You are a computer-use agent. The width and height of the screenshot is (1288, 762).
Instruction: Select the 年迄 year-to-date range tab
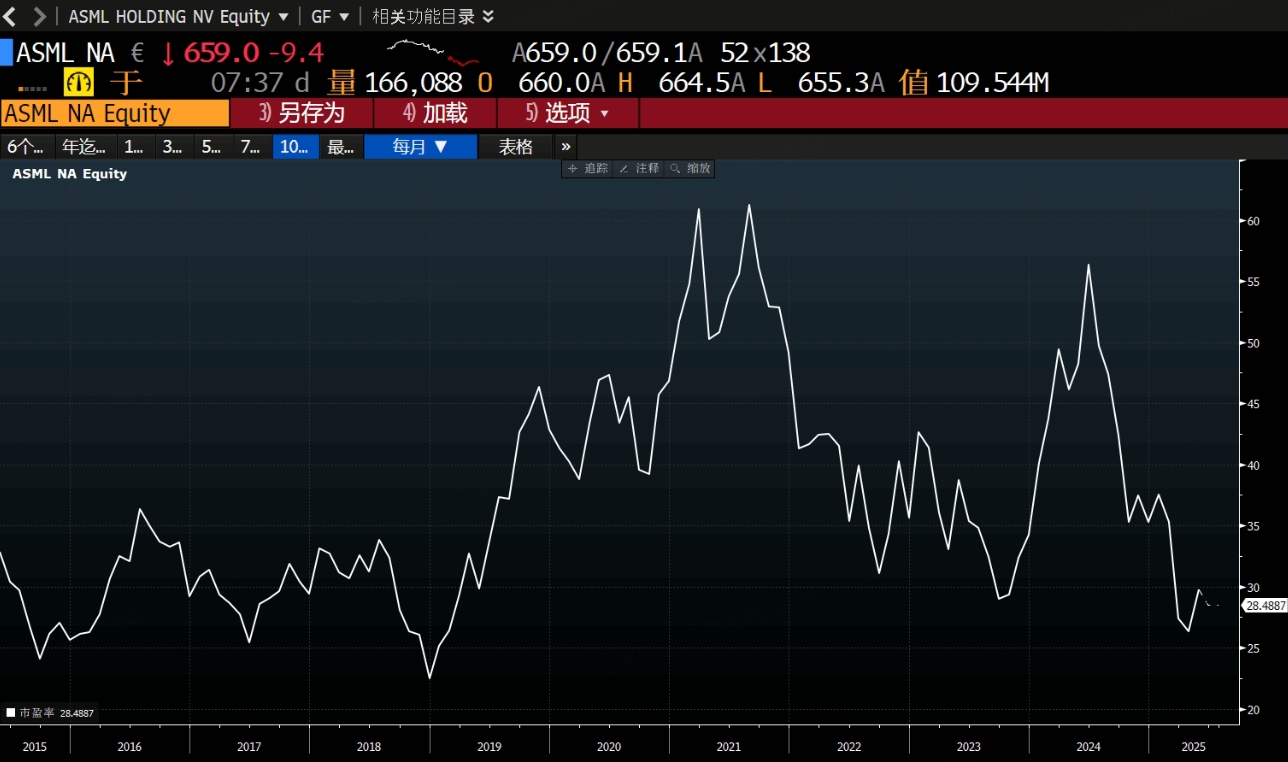coord(84,147)
